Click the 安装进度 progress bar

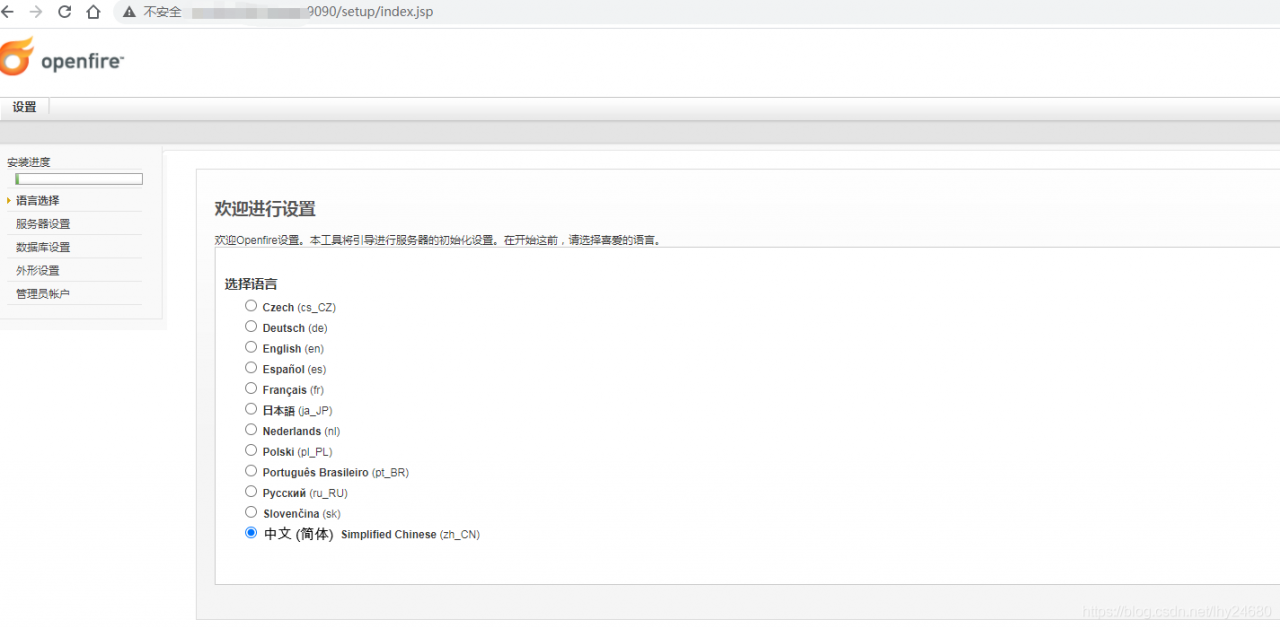coord(79,179)
